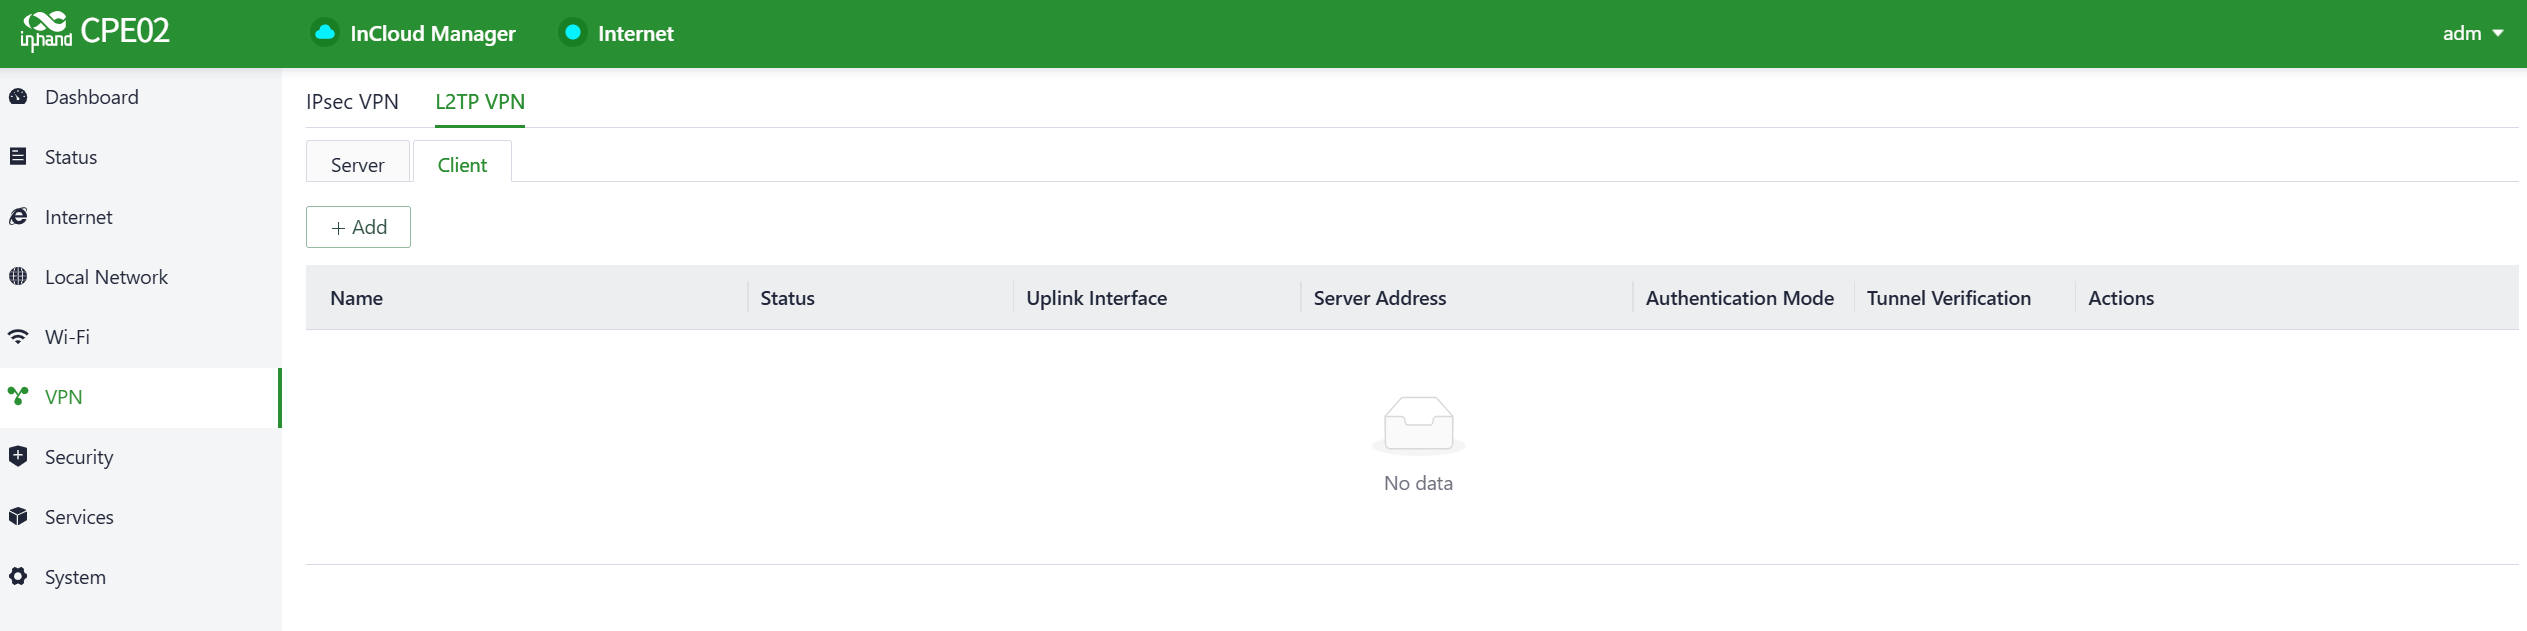The width and height of the screenshot is (2527, 631).
Task: Open the adm user dropdown menu
Action: [x=2472, y=33]
